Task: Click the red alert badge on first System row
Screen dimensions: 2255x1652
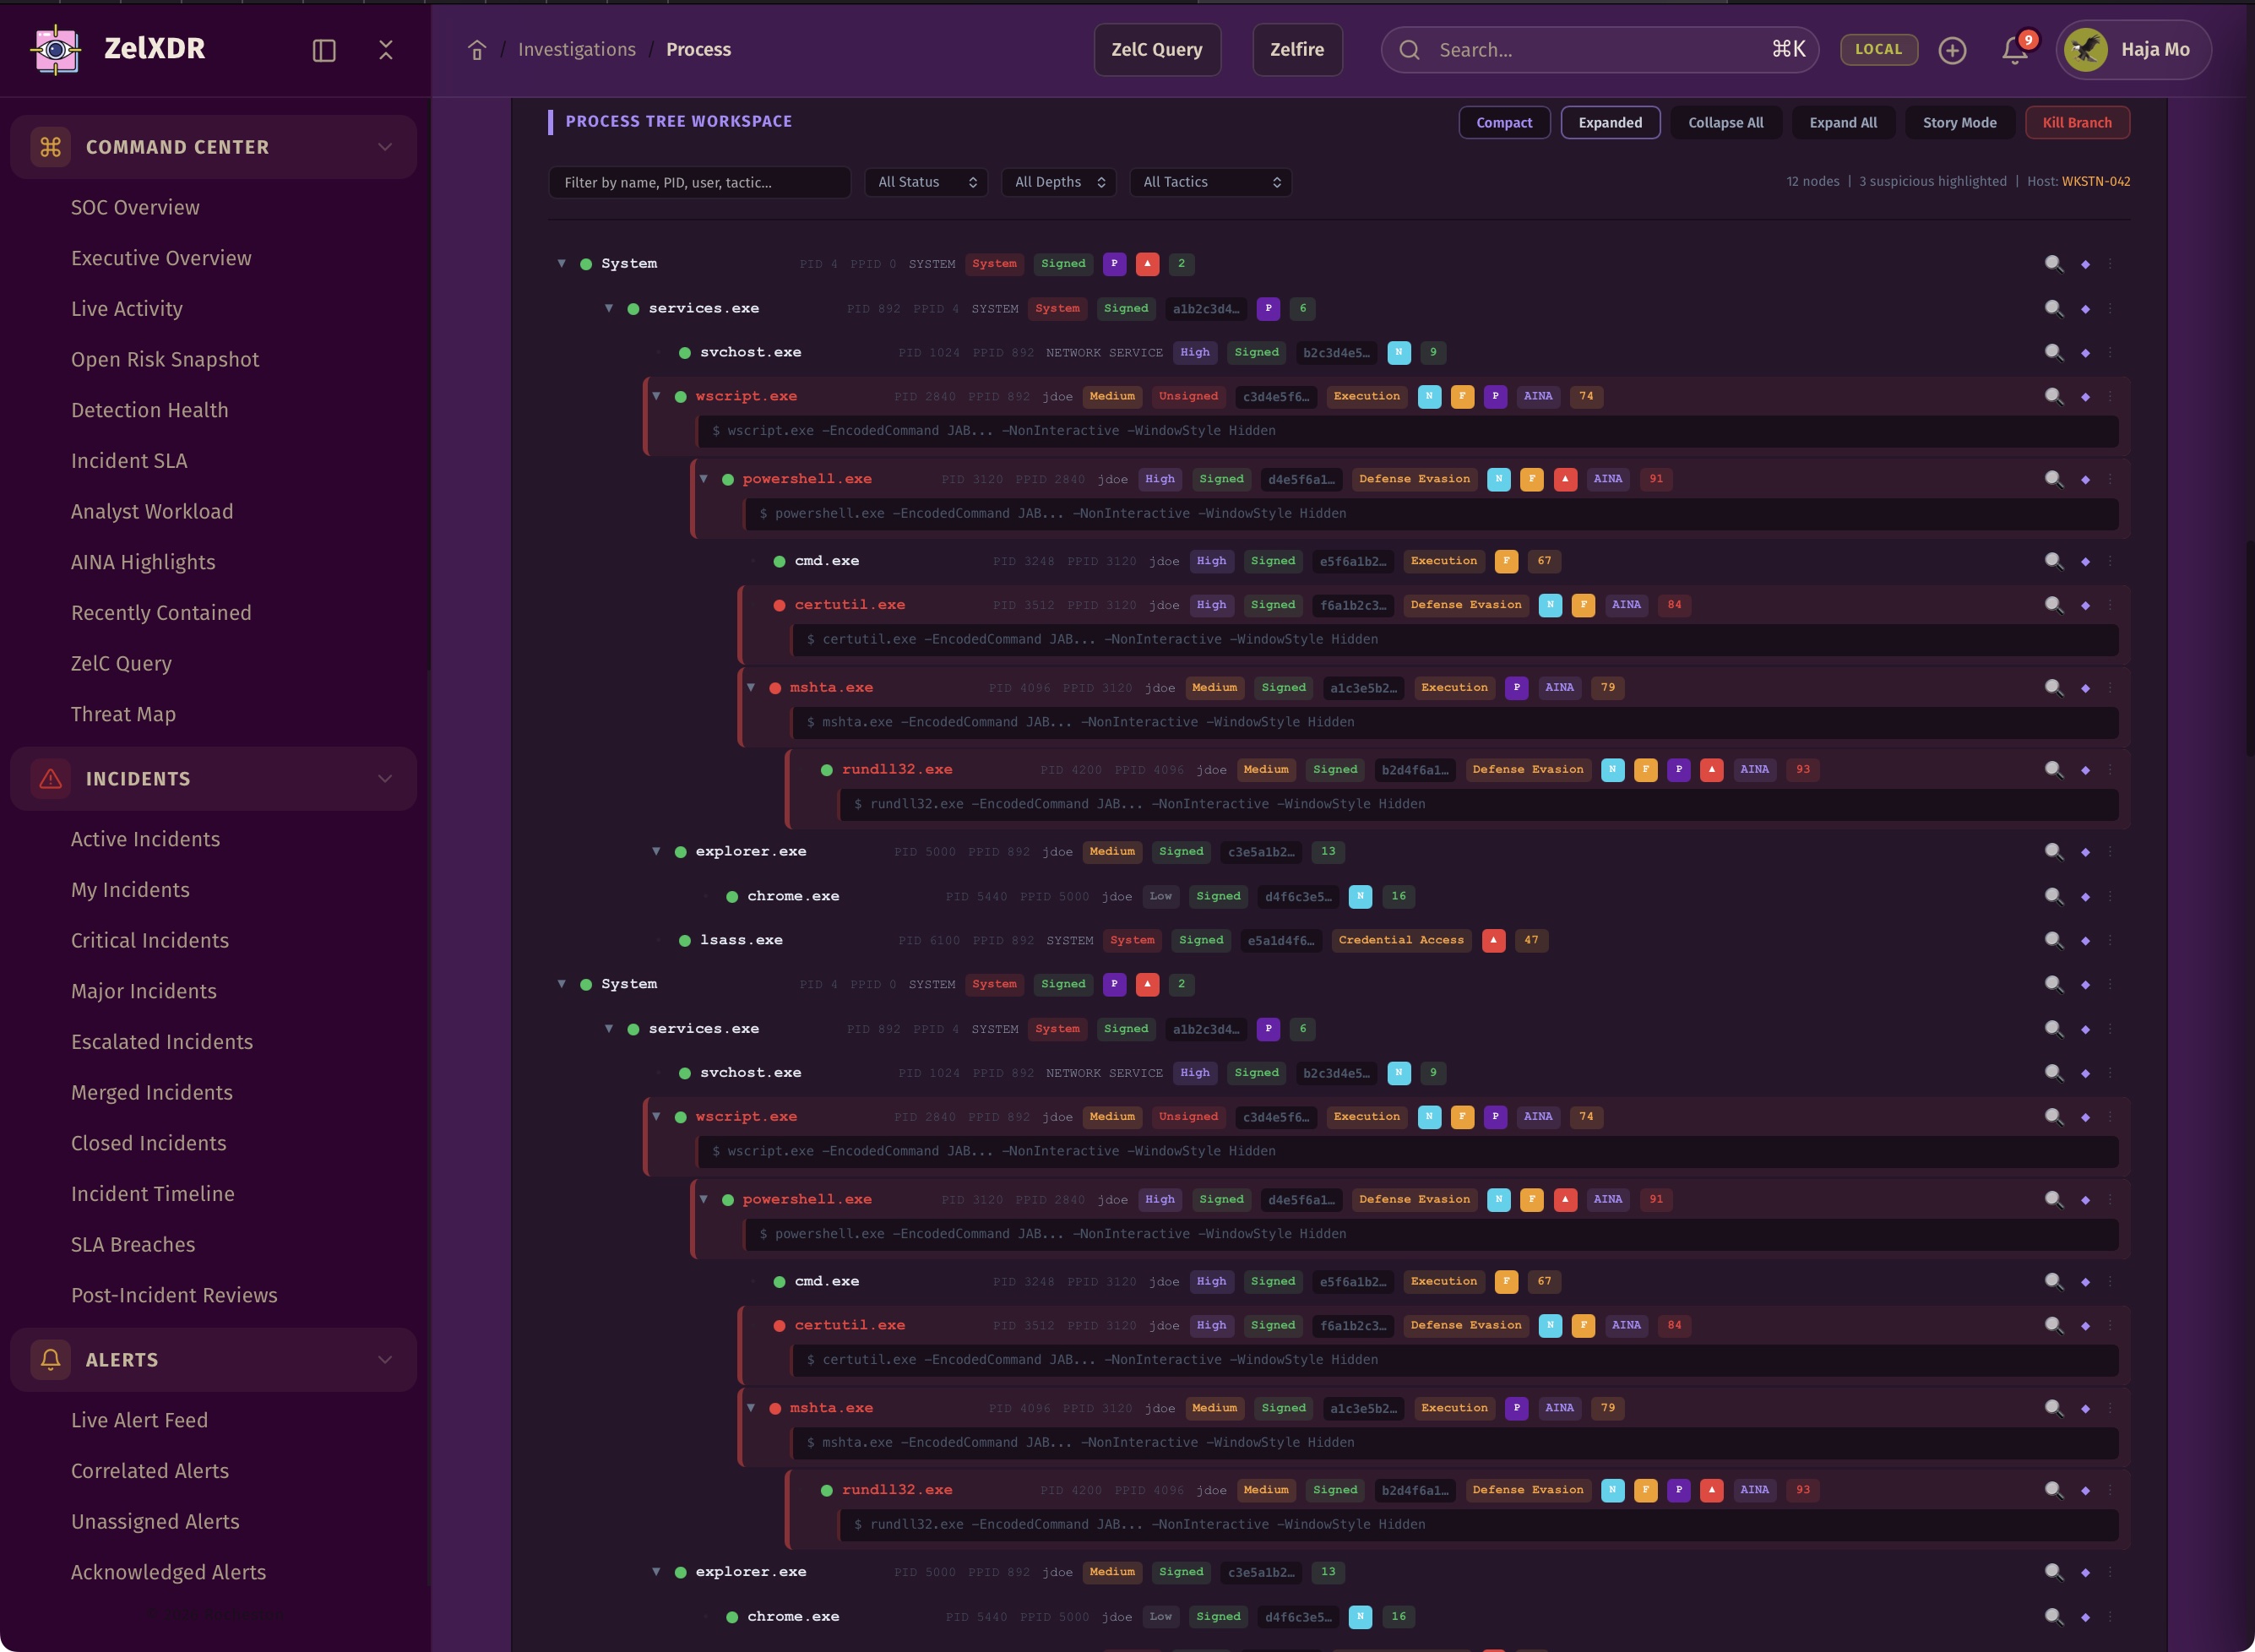Action: coord(1147,264)
